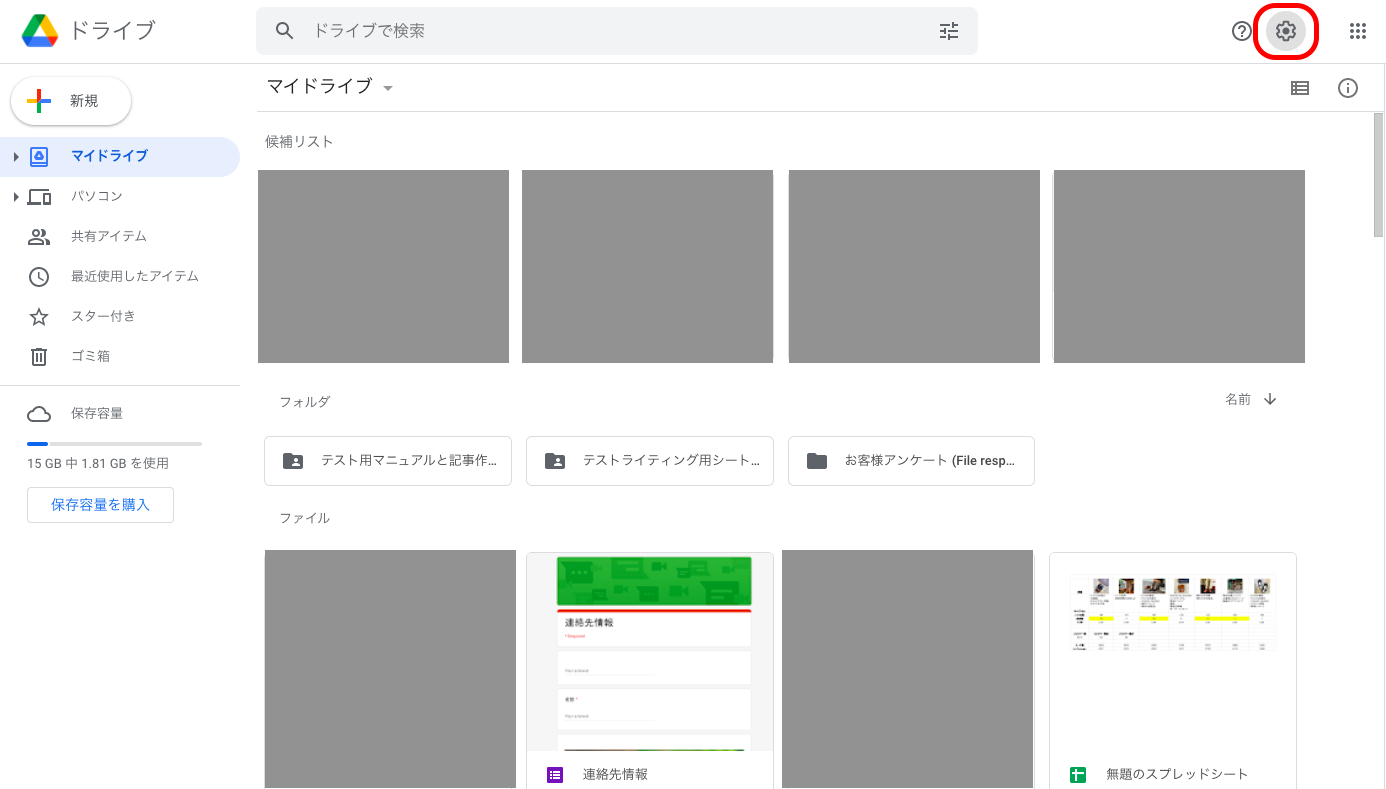
Task: Open search filter options icon
Action: pos(949,31)
